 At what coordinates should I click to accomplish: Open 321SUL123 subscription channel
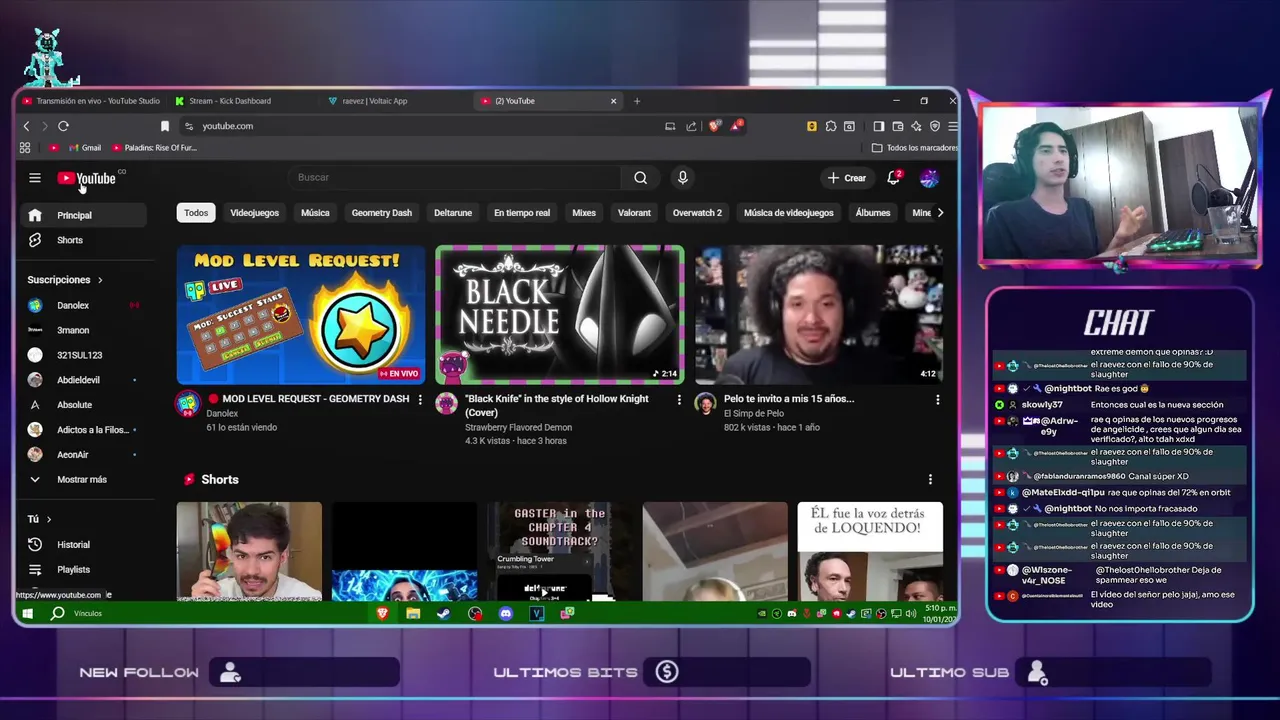(84, 355)
